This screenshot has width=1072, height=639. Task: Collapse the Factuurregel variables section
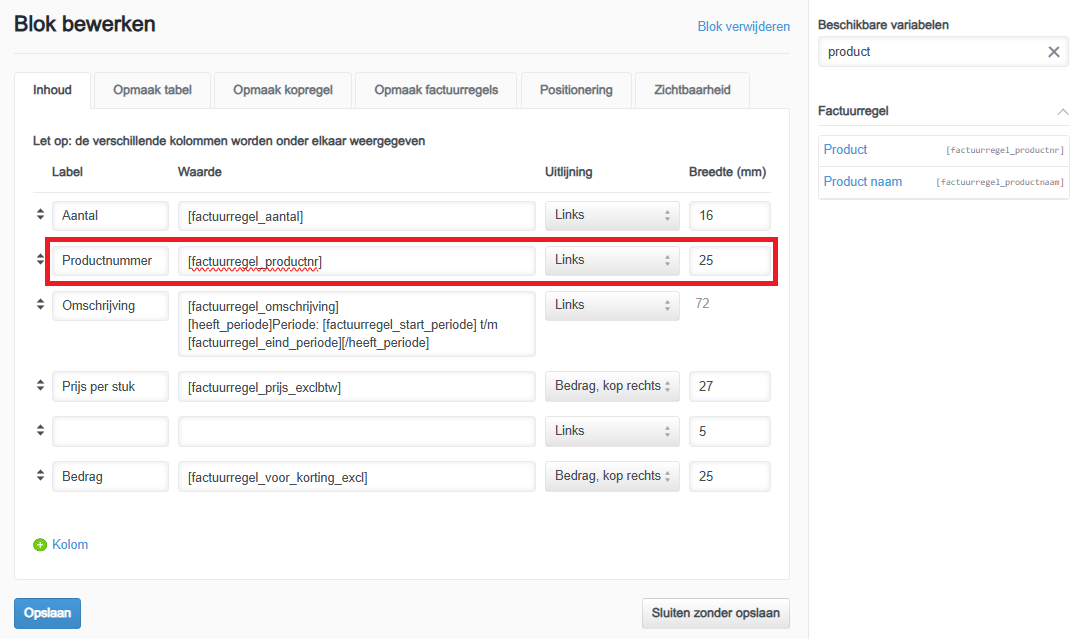pyautogui.click(x=1061, y=111)
